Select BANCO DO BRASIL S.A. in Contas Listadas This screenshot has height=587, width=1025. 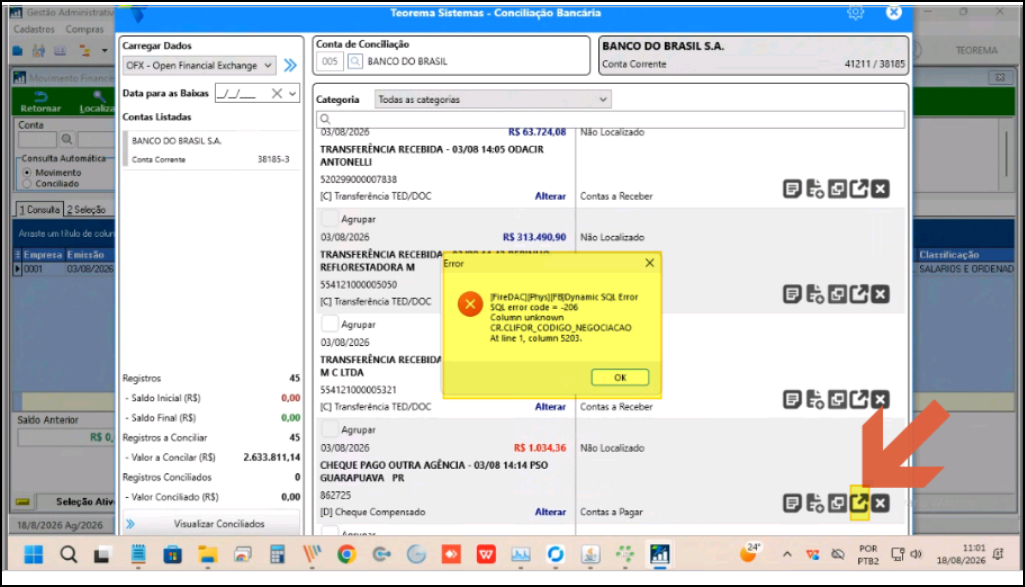(x=211, y=150)
